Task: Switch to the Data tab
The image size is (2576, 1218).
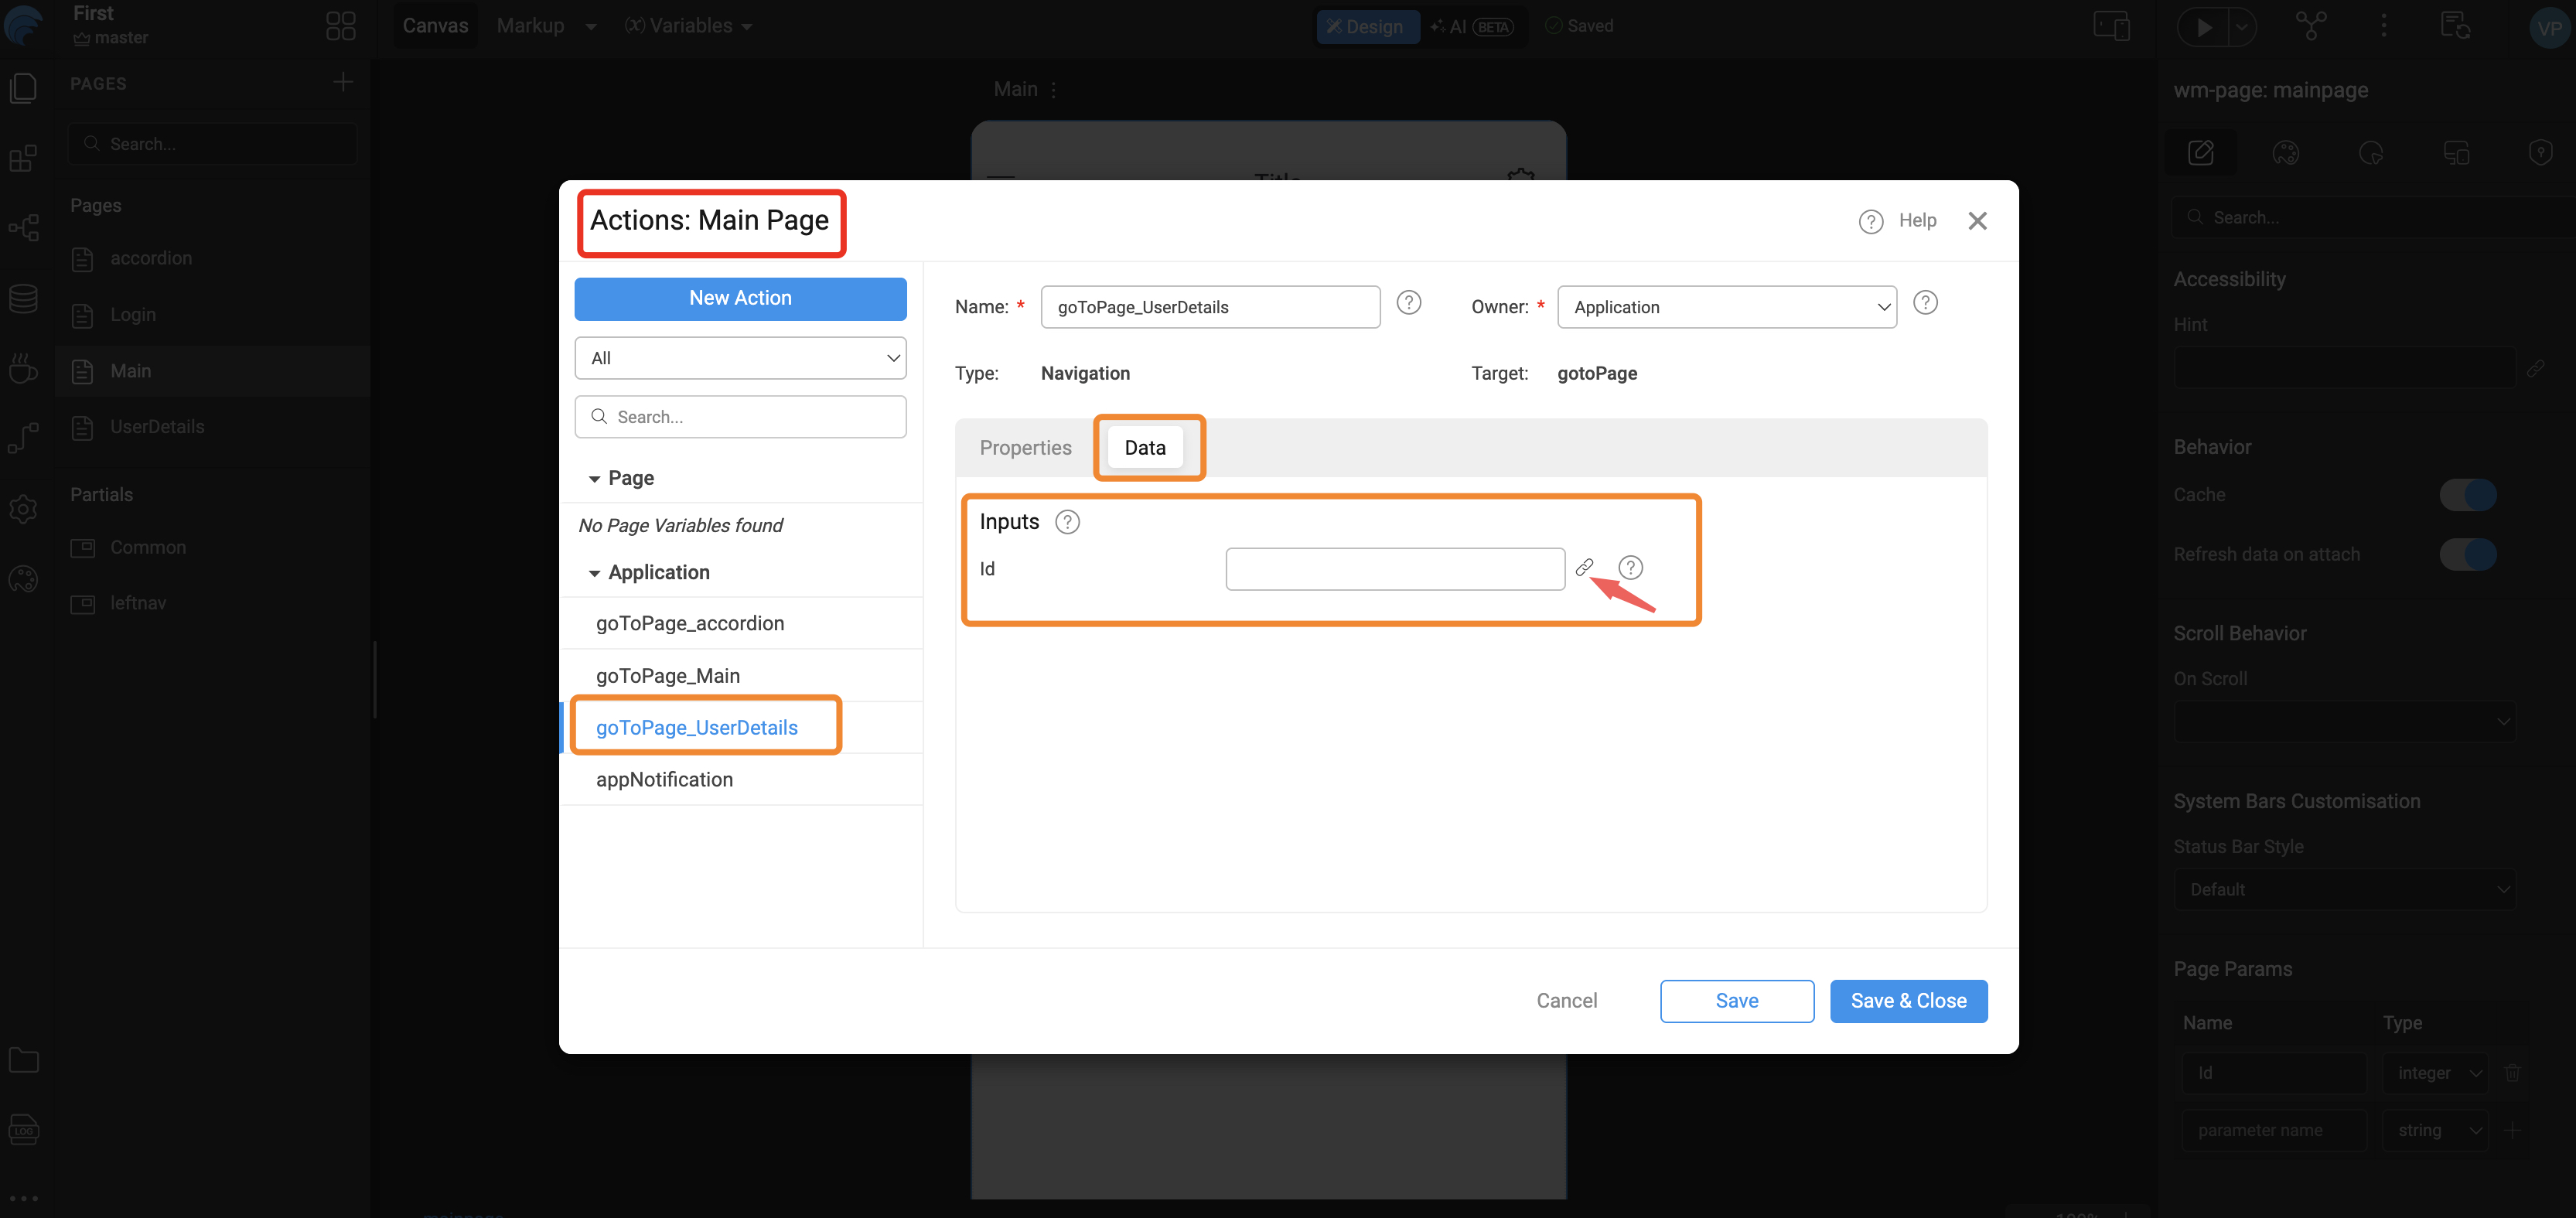Action: pyautogui.click(x=1145, y=448)
